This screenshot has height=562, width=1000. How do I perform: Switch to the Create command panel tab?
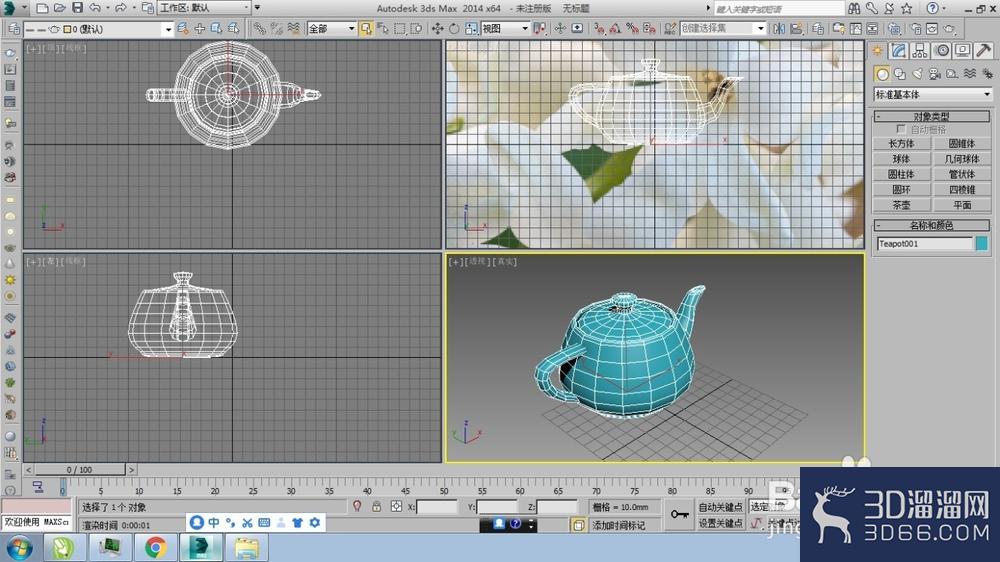coord(878,50)
